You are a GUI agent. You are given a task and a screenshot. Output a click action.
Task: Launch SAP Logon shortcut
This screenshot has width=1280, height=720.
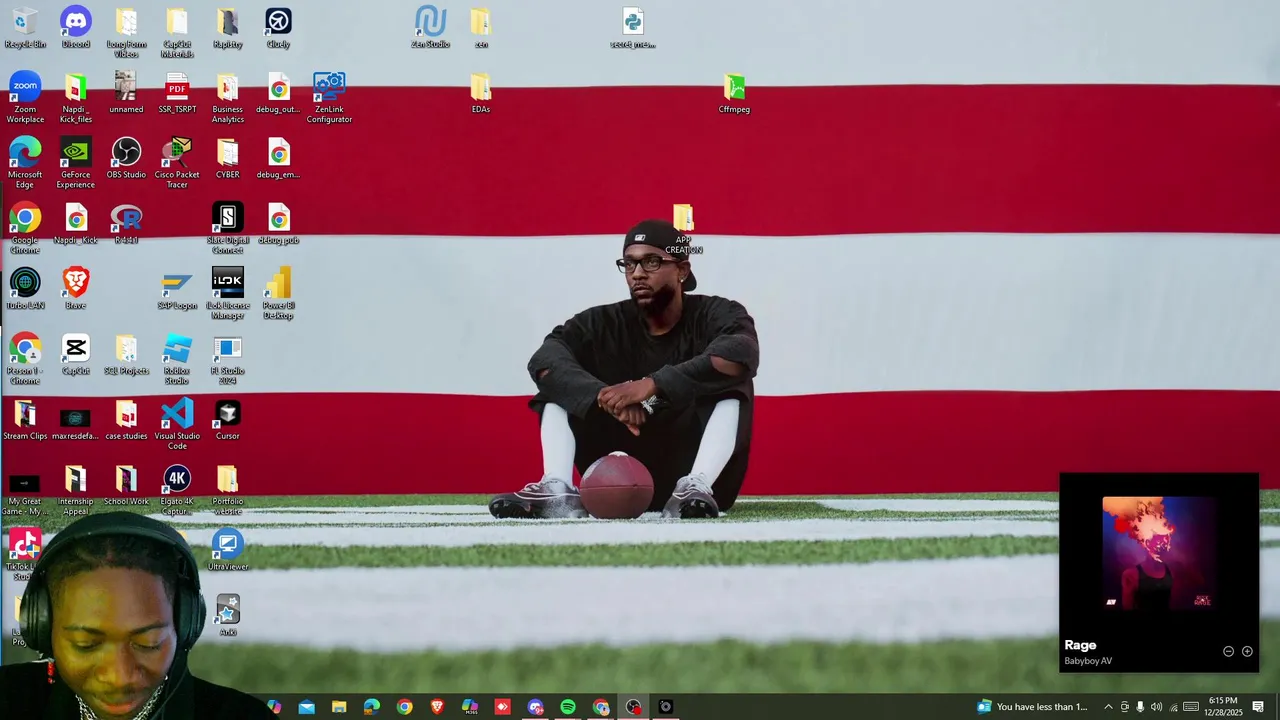[177, 289]
